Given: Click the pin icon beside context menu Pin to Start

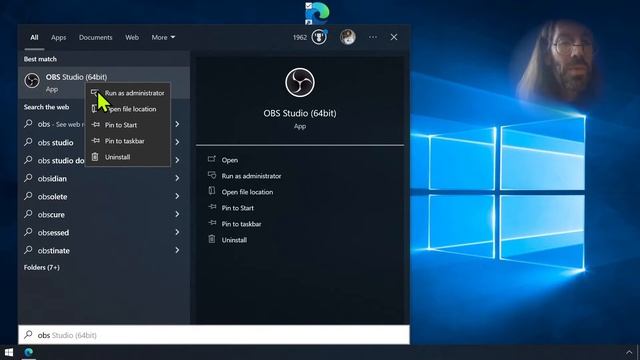Looking at the screenshot, I should [95, 124].
